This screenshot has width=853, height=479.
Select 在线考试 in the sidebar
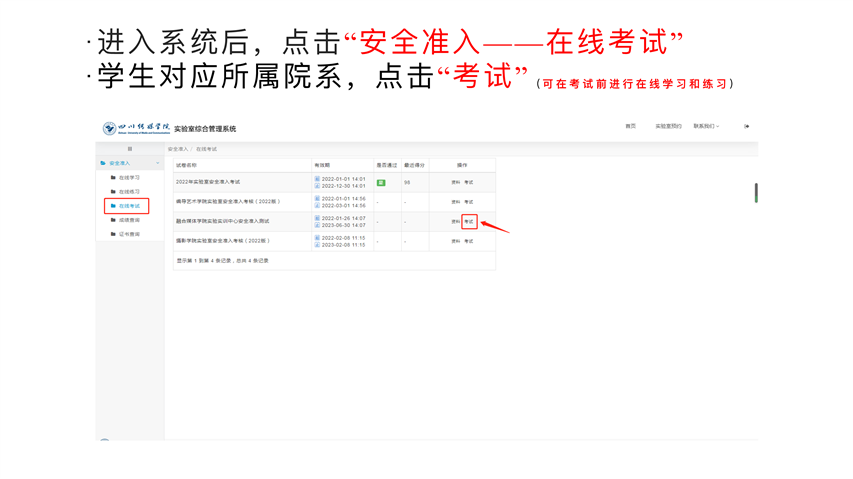click(x=129, y=206)
